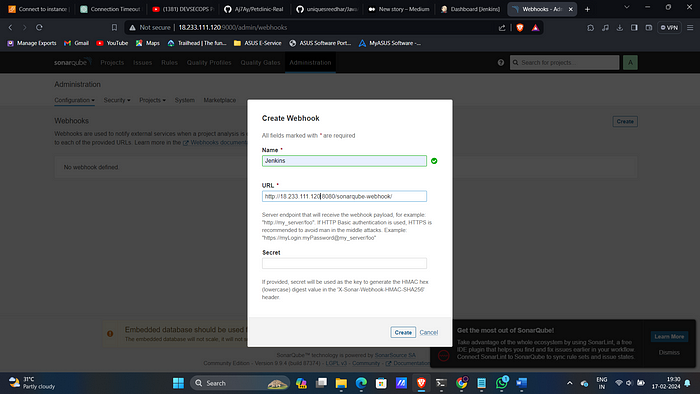Open the Rules page
Viewport: 700px width, 394px height.
tap(169, 62)
